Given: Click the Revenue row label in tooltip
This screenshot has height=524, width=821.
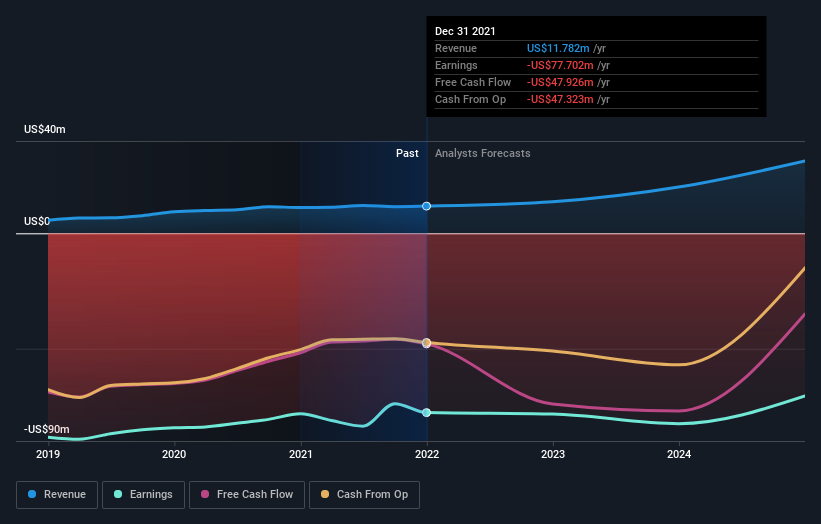Looking at the screenshot, I should coord(456,48).
